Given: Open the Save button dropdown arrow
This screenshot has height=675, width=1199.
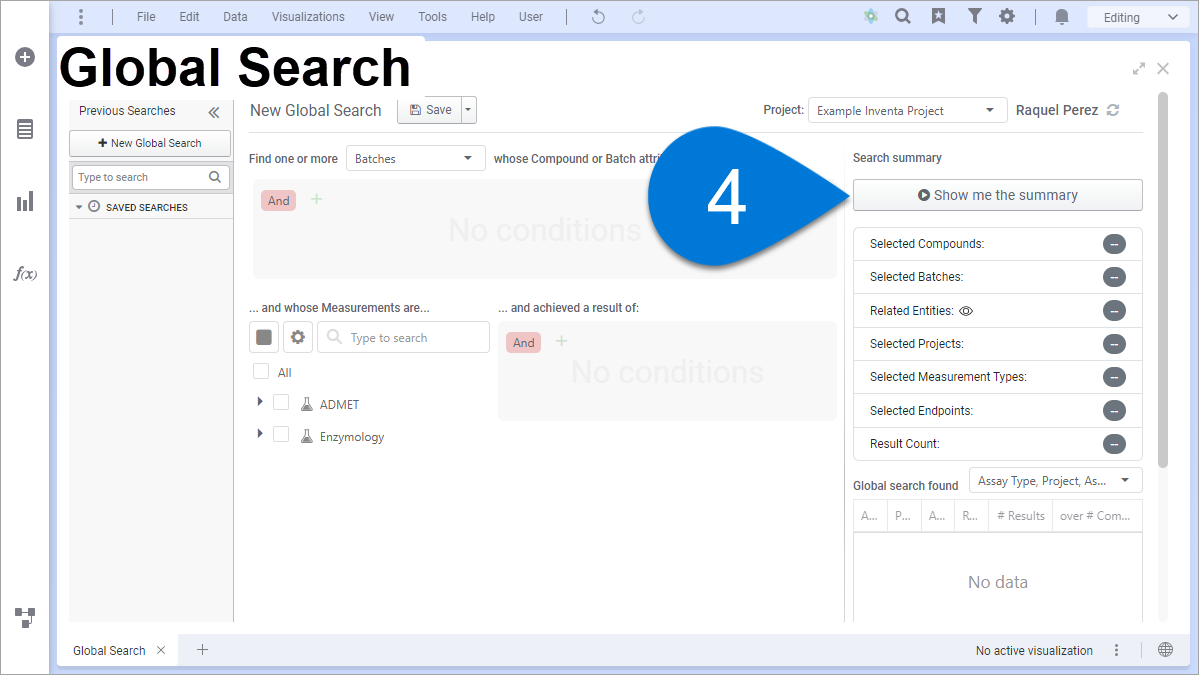Looking at the screenshot, I should [x=469, y=110].
